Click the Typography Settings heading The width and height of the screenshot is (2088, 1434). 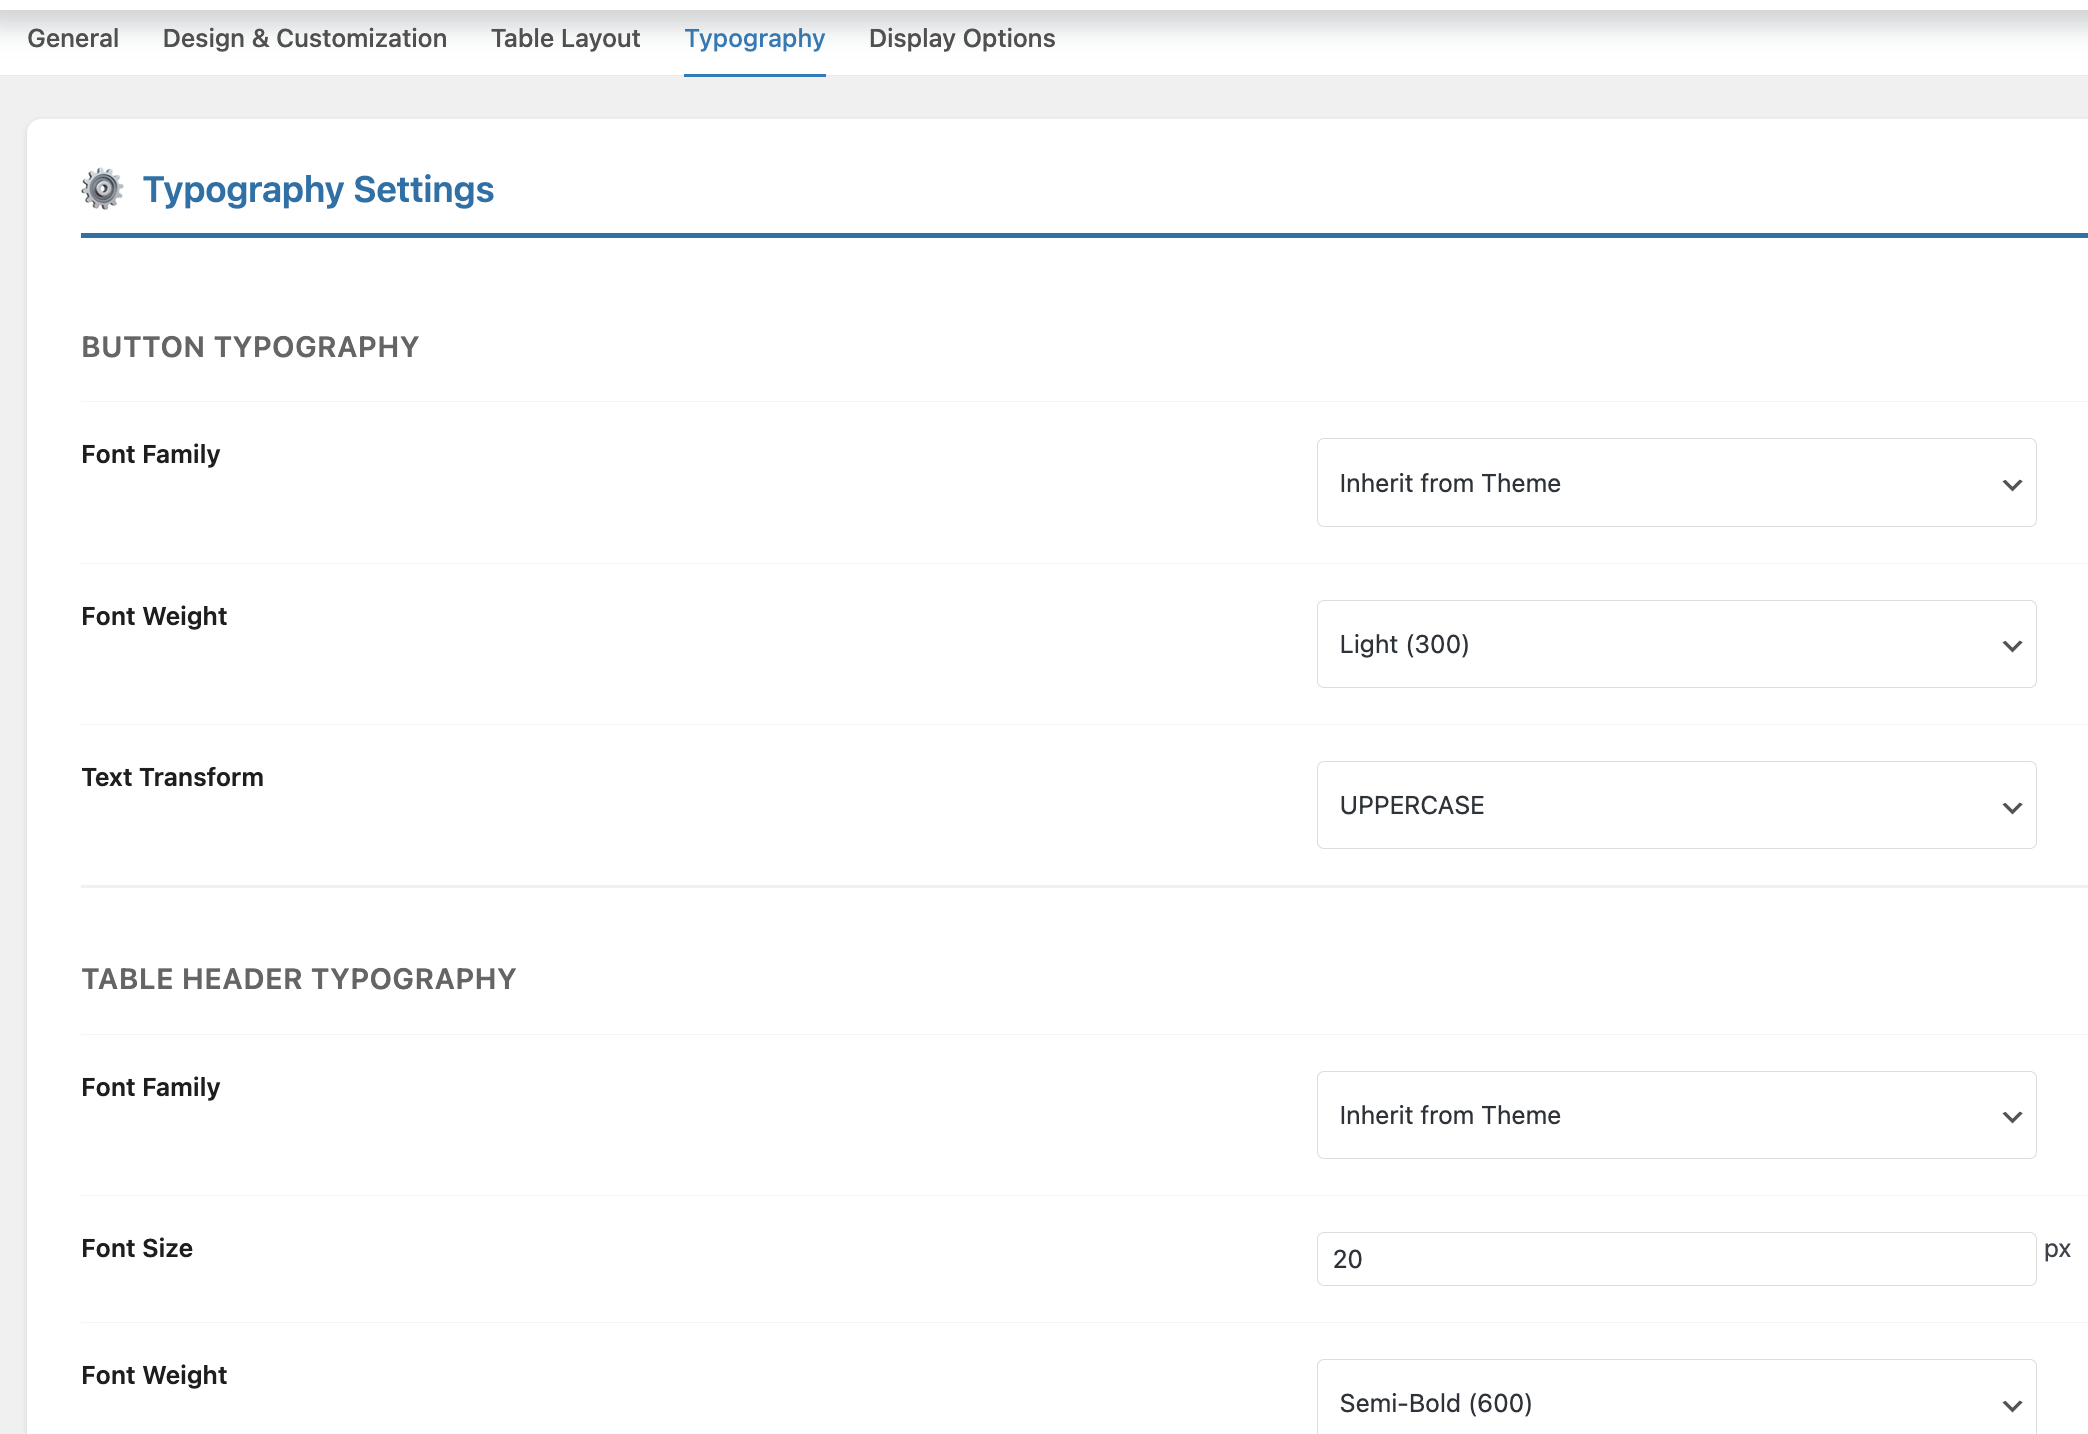pyautogui.click(x=318, y=189)
